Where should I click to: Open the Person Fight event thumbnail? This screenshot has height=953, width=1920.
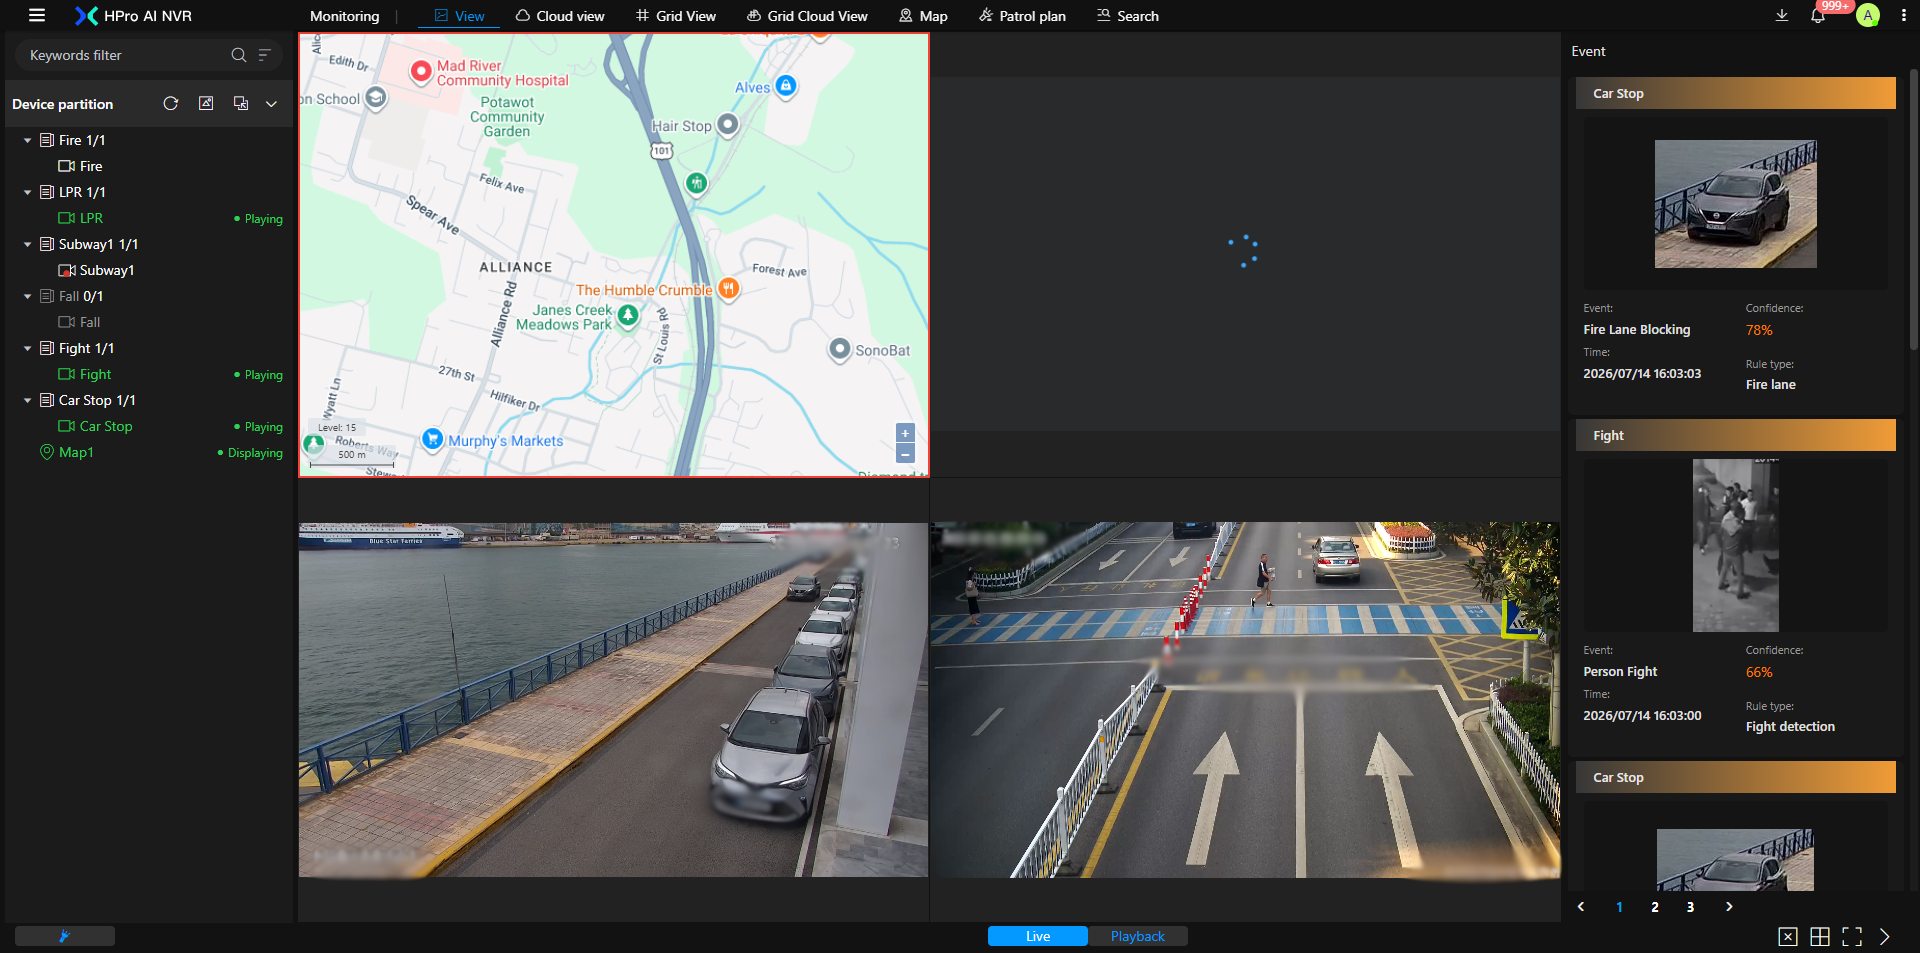(1735, 545)
